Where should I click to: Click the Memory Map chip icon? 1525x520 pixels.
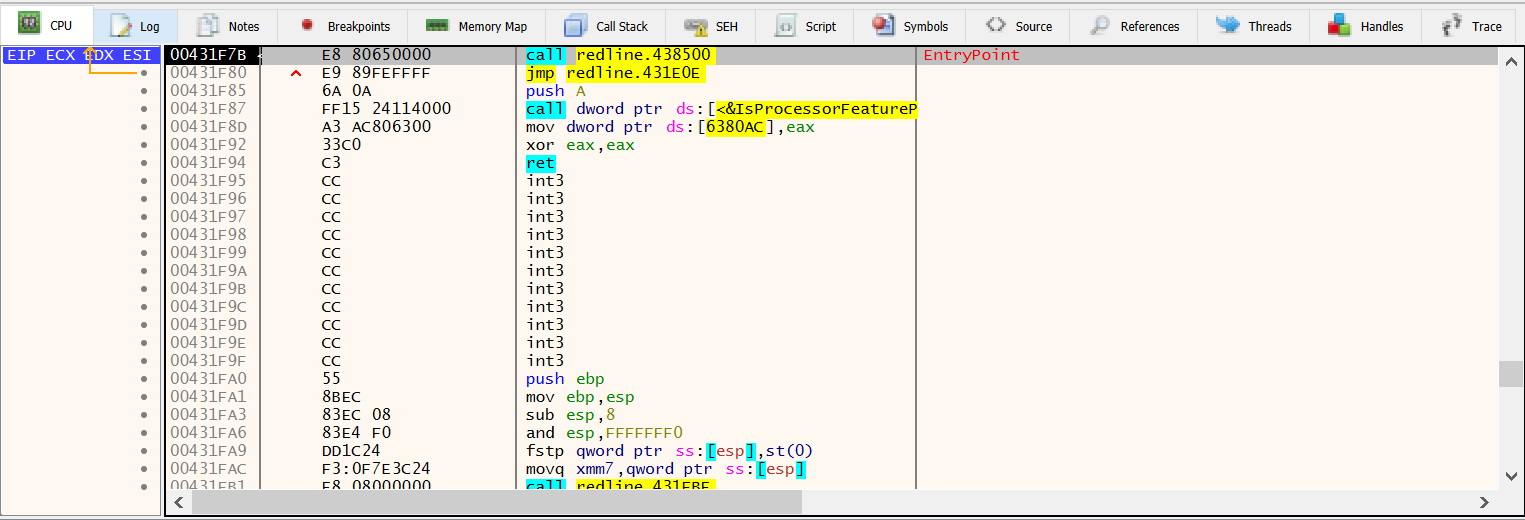pyautogui.click(x=437, y=25)
